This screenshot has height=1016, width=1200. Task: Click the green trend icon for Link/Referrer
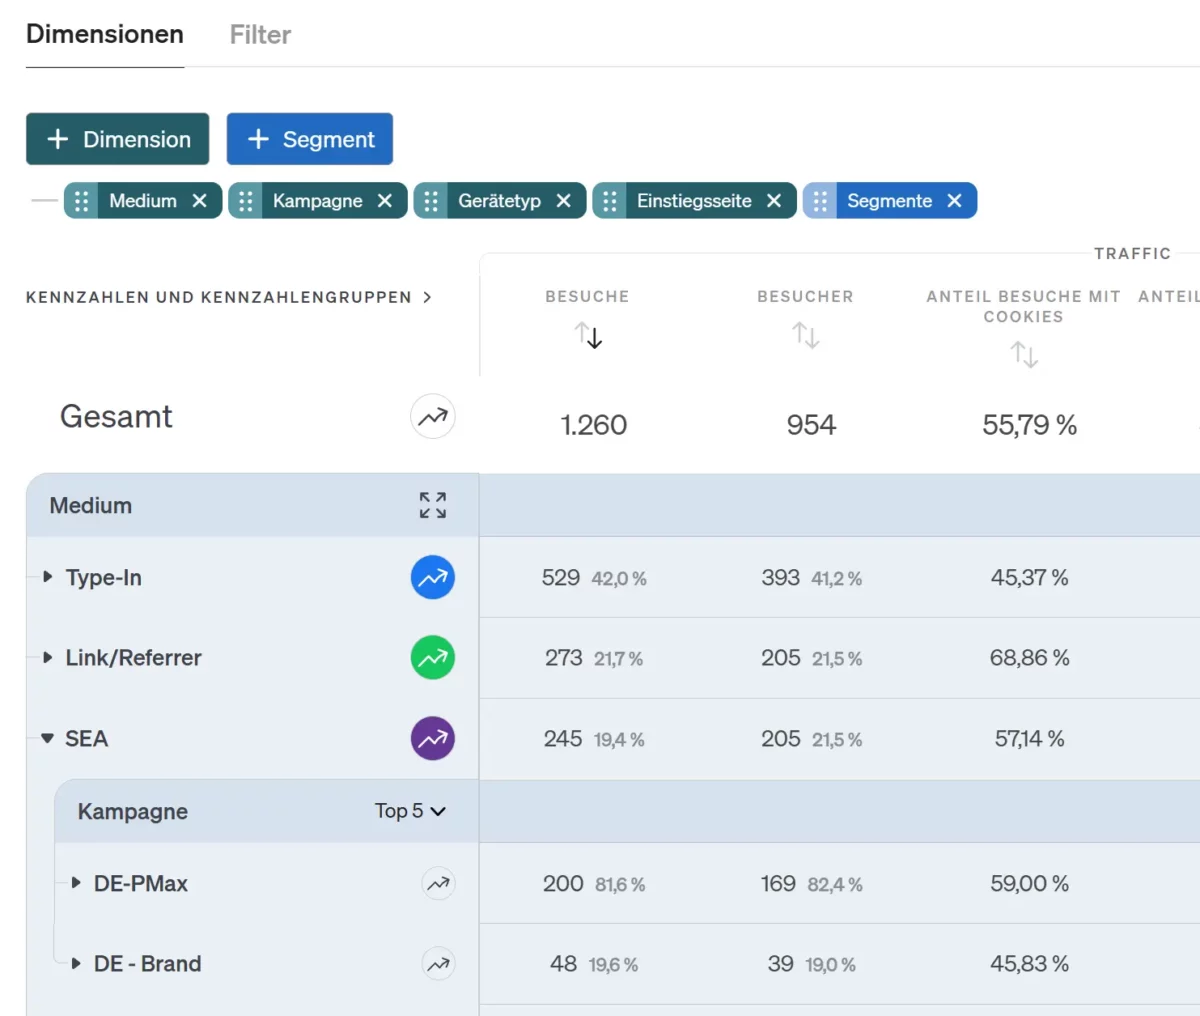pos(432,658)
